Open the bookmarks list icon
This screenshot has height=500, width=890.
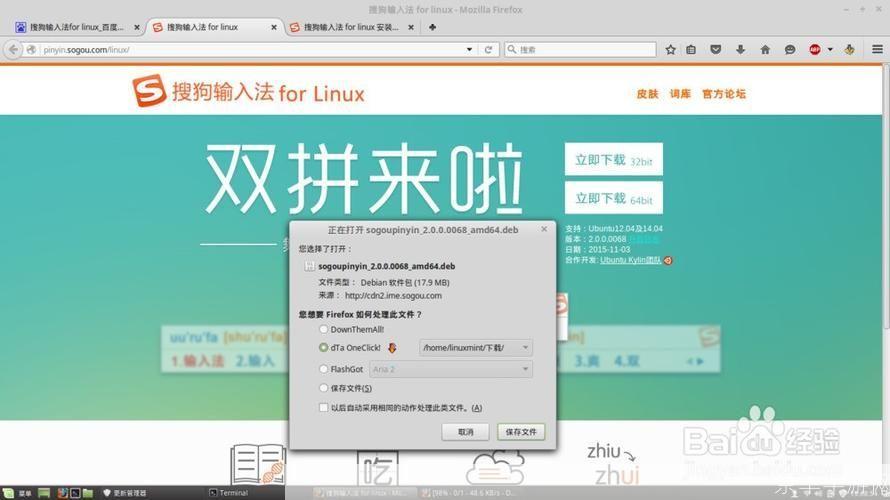click(691, 50)
